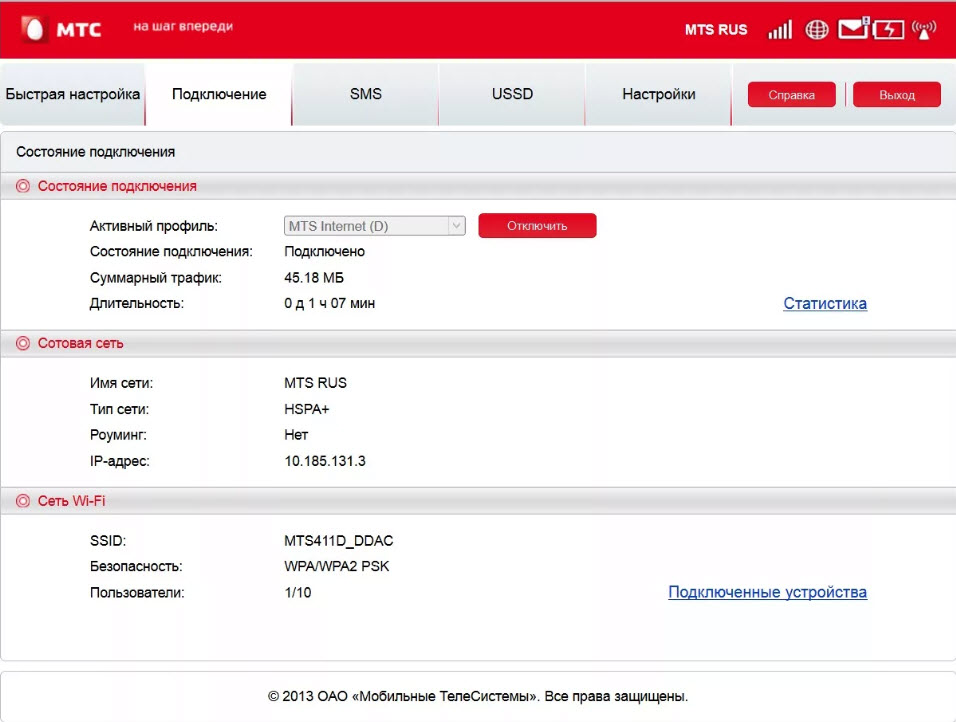The image size is (956, 722).
Task: Expand the MTS Internet (D) profile dropdown
Action: coord(374,226)
